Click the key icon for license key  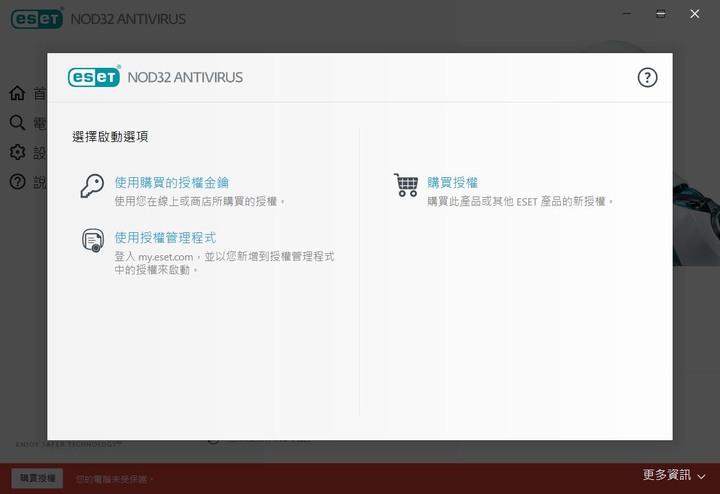point(92,186)
